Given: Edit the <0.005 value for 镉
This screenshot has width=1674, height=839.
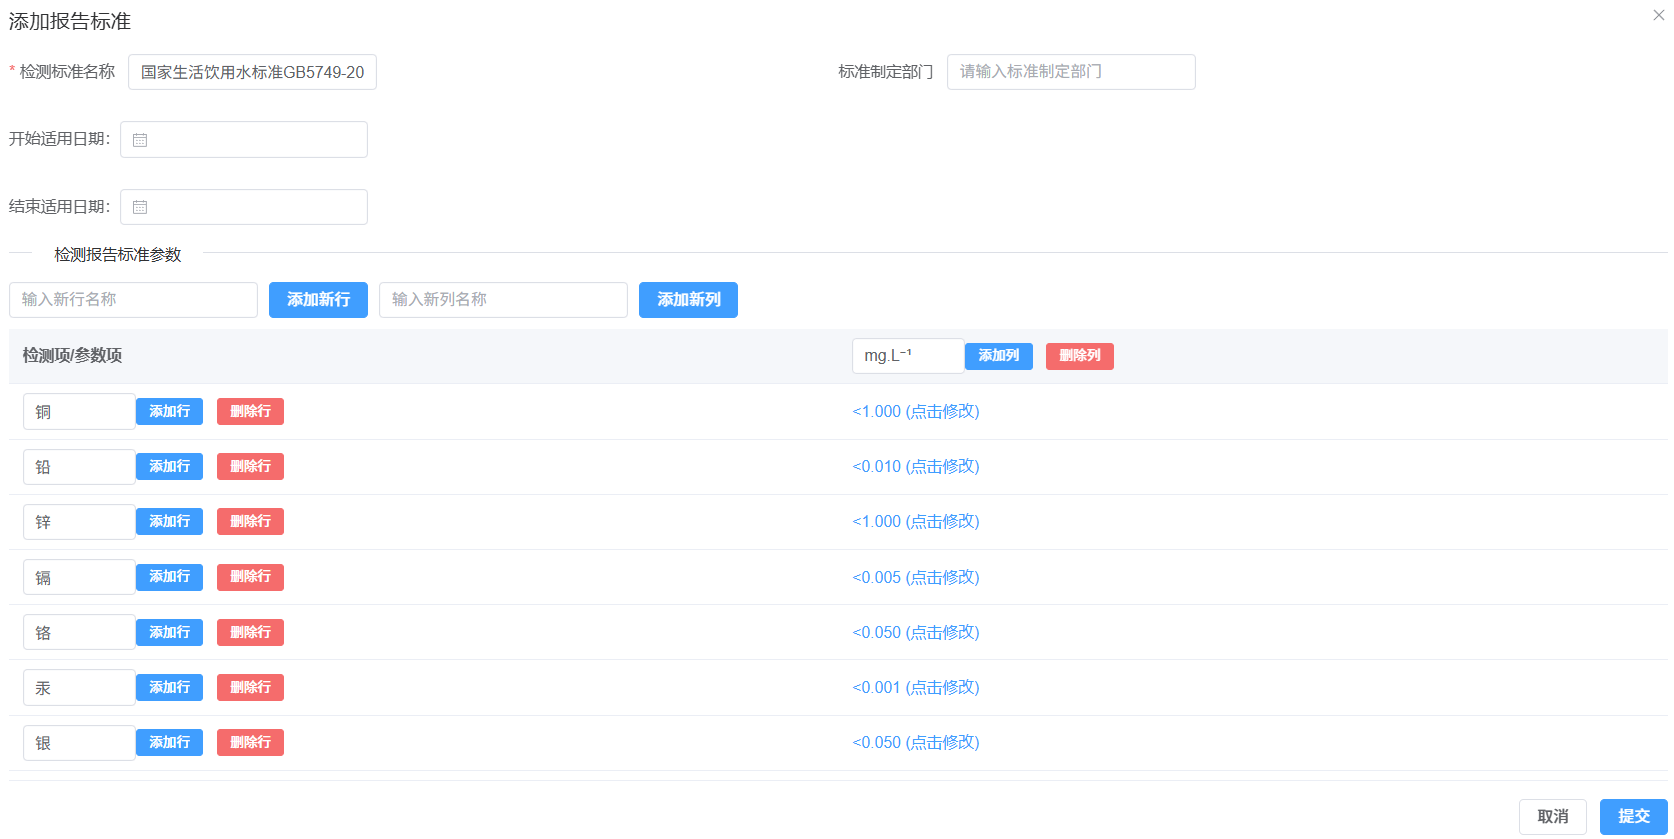Looking at the screenshot, I should click(915, 578).
